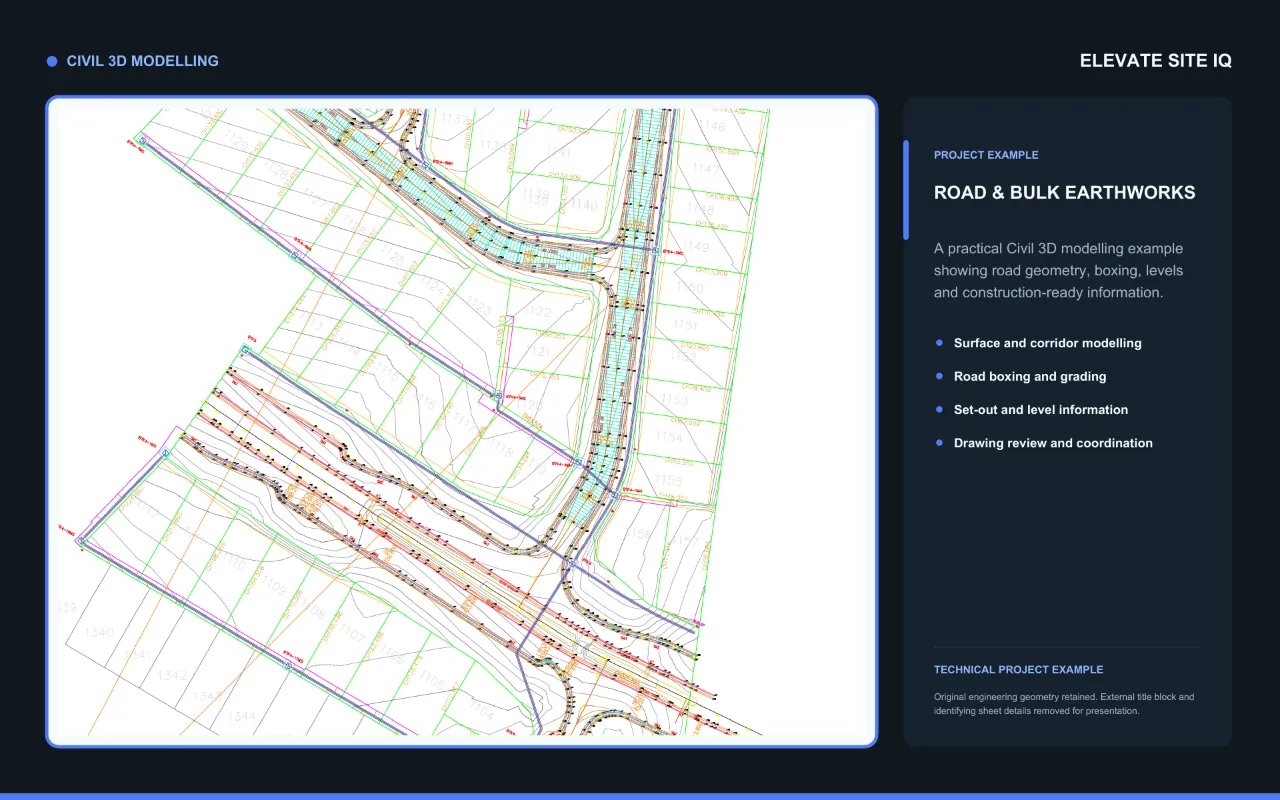This screenshot has width=1280, height=800.
Task: Select lot number 1344 in the drawing
Action: [241, 716]
